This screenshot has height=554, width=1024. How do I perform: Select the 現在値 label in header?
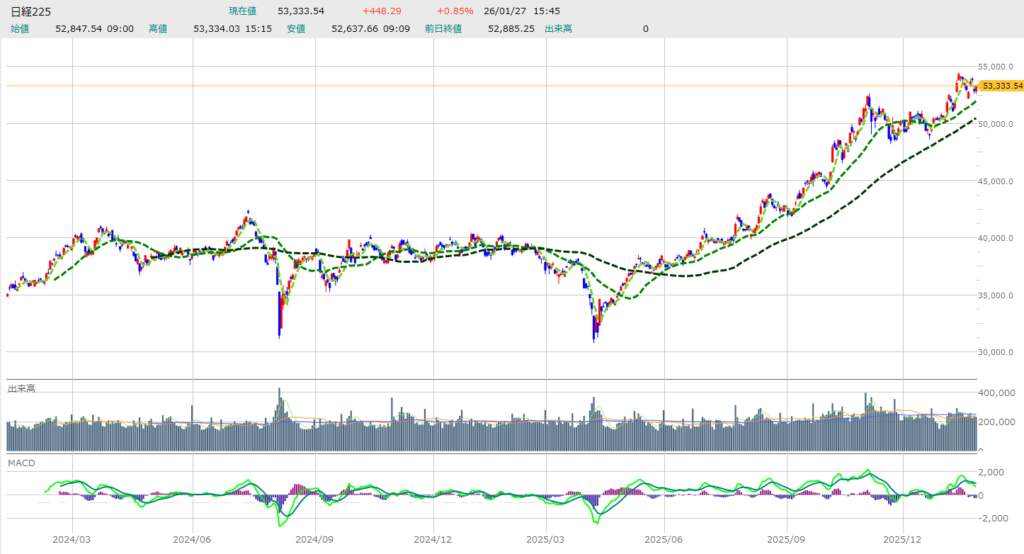click(x=244, y=11)
